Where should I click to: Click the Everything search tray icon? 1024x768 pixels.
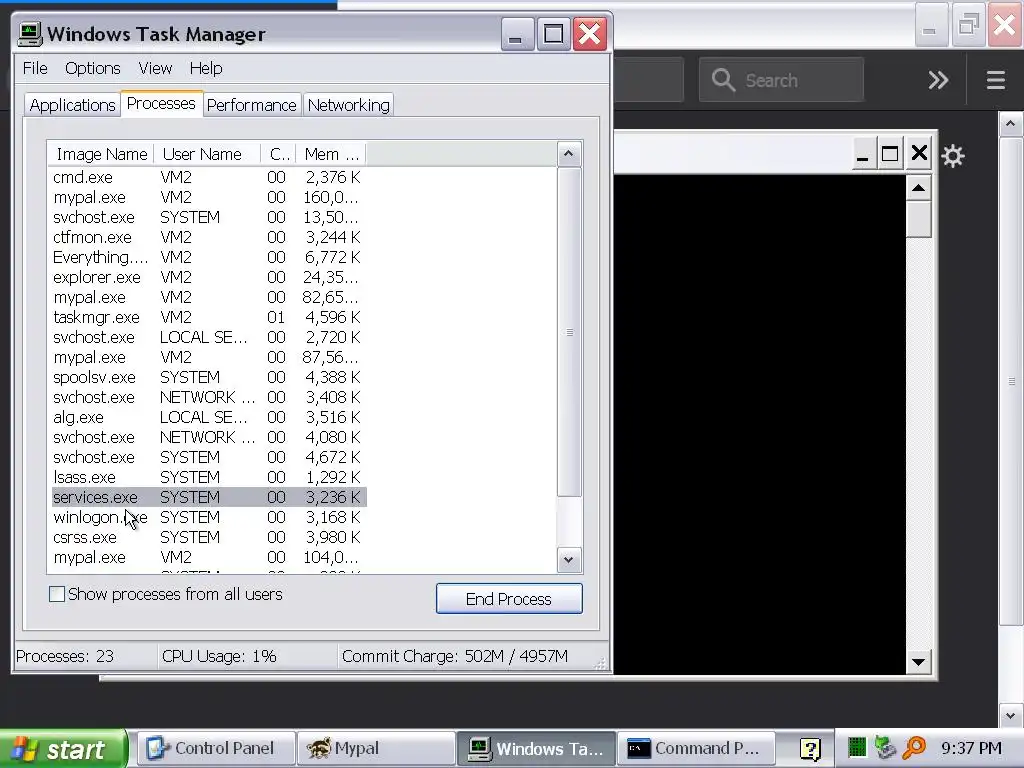(914, 747)
